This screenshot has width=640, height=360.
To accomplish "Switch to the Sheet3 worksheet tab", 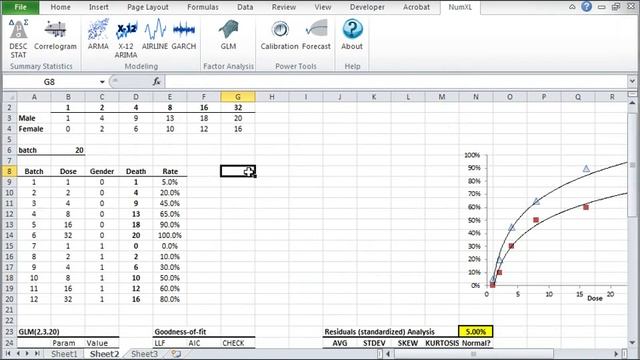I will 144,354.
